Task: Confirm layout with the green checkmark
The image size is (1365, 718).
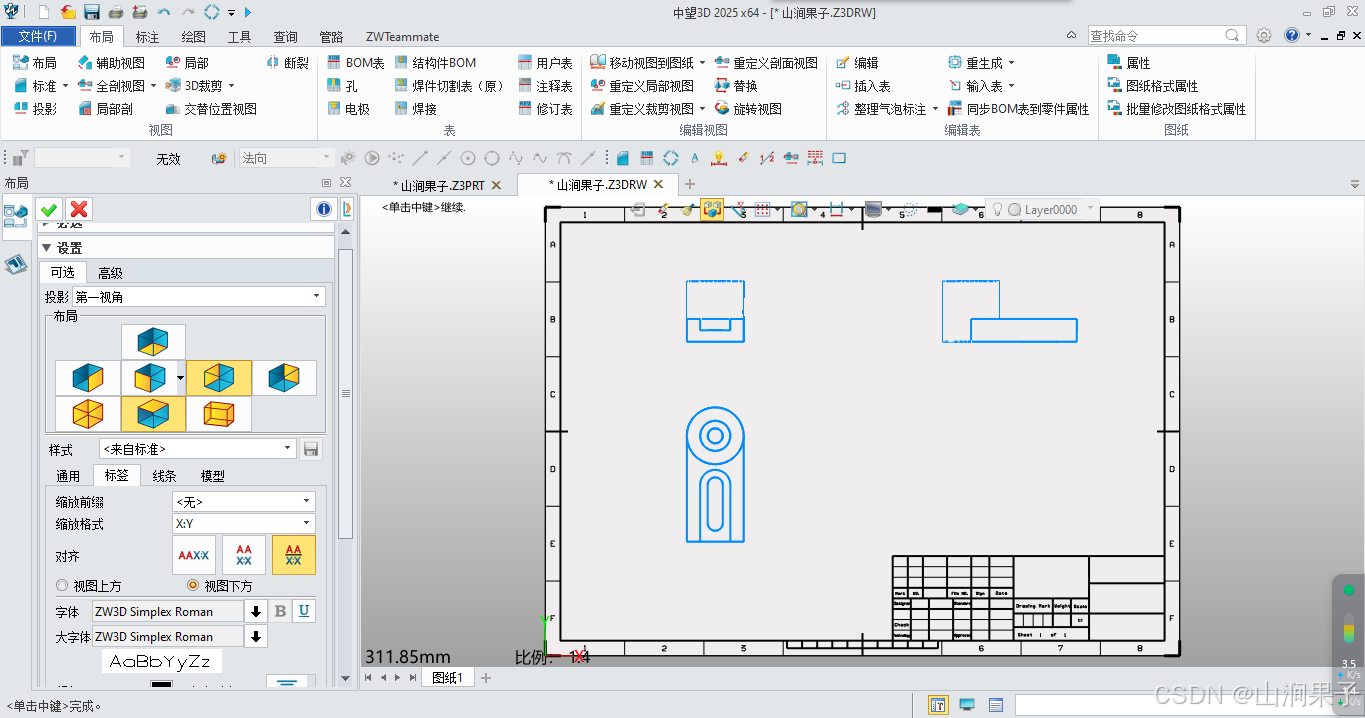Action: coord(48,209)
